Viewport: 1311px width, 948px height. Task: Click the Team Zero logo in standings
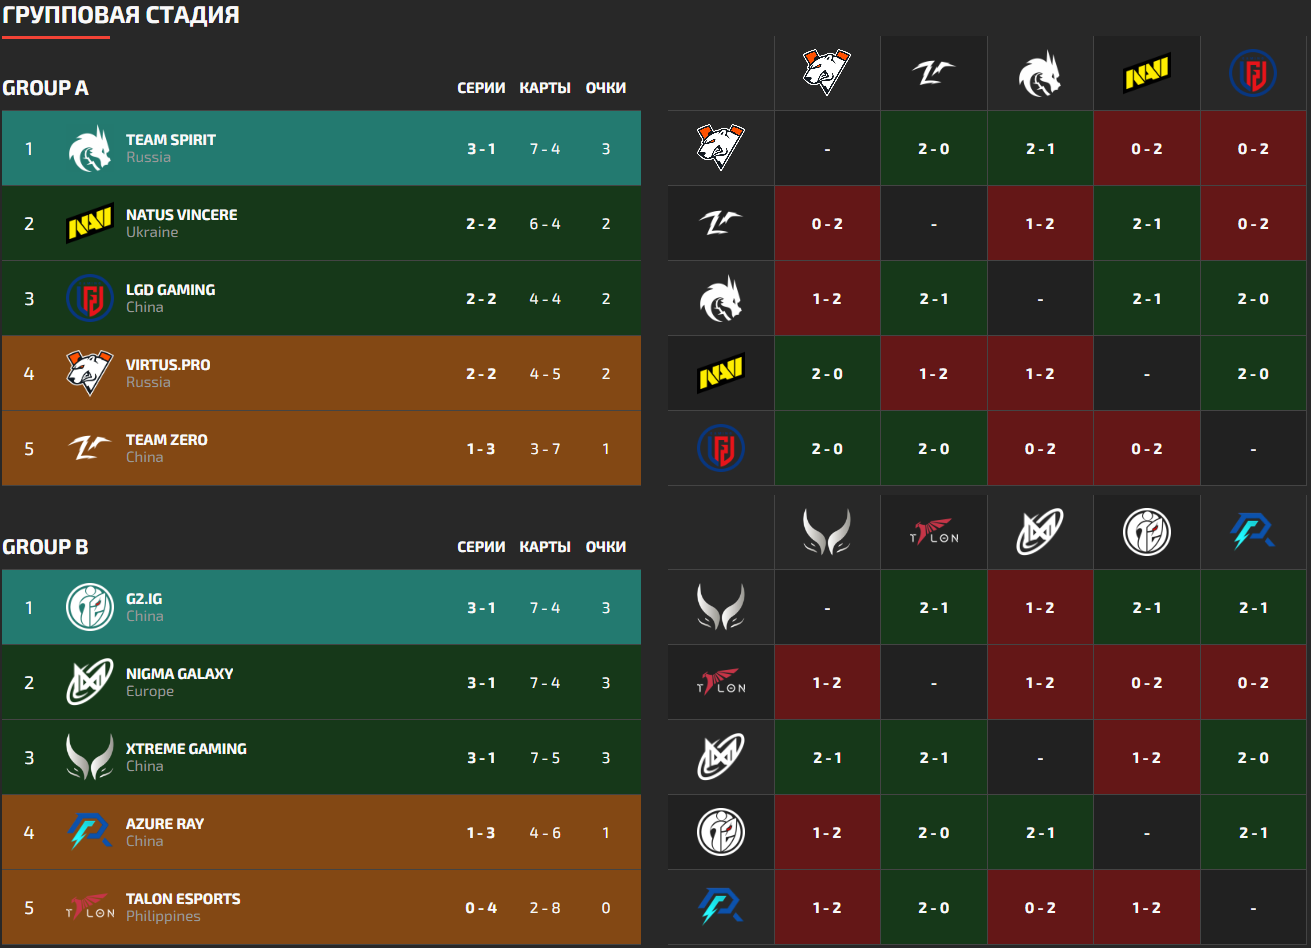[90, 449]
